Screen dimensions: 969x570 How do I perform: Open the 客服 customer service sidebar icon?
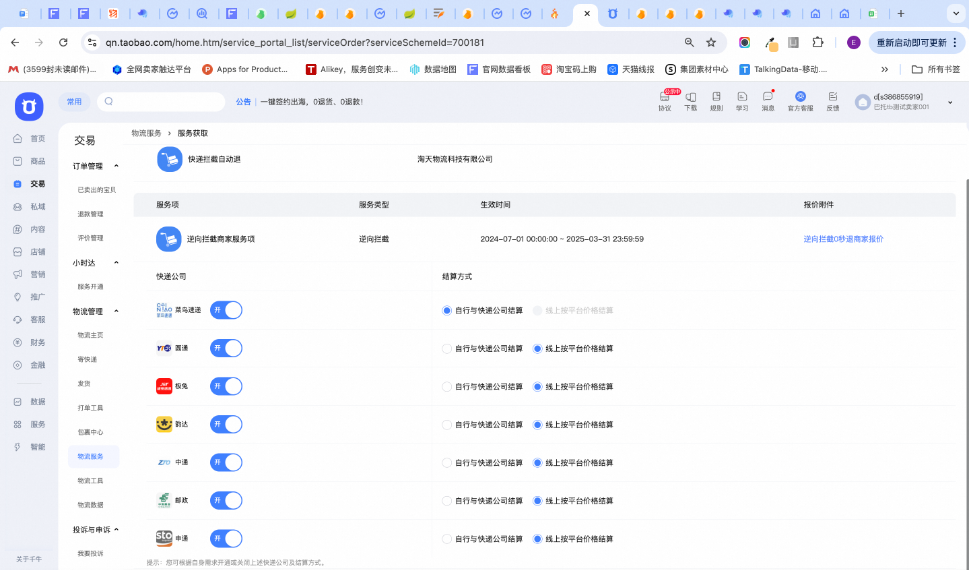17,320
